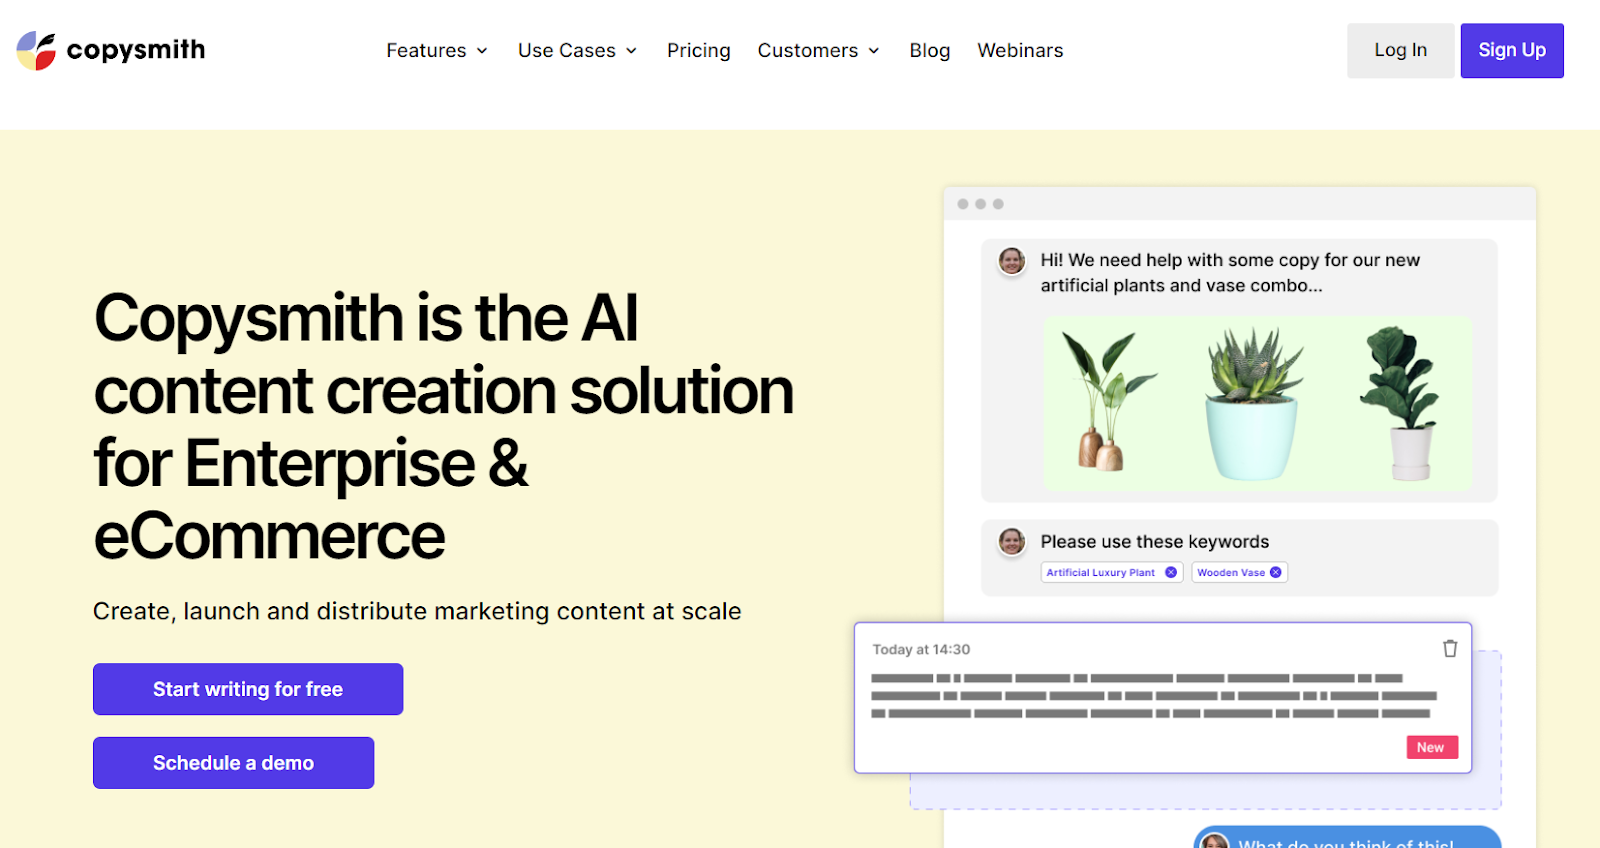Click the Today at 14:30 timestamp

921,650
